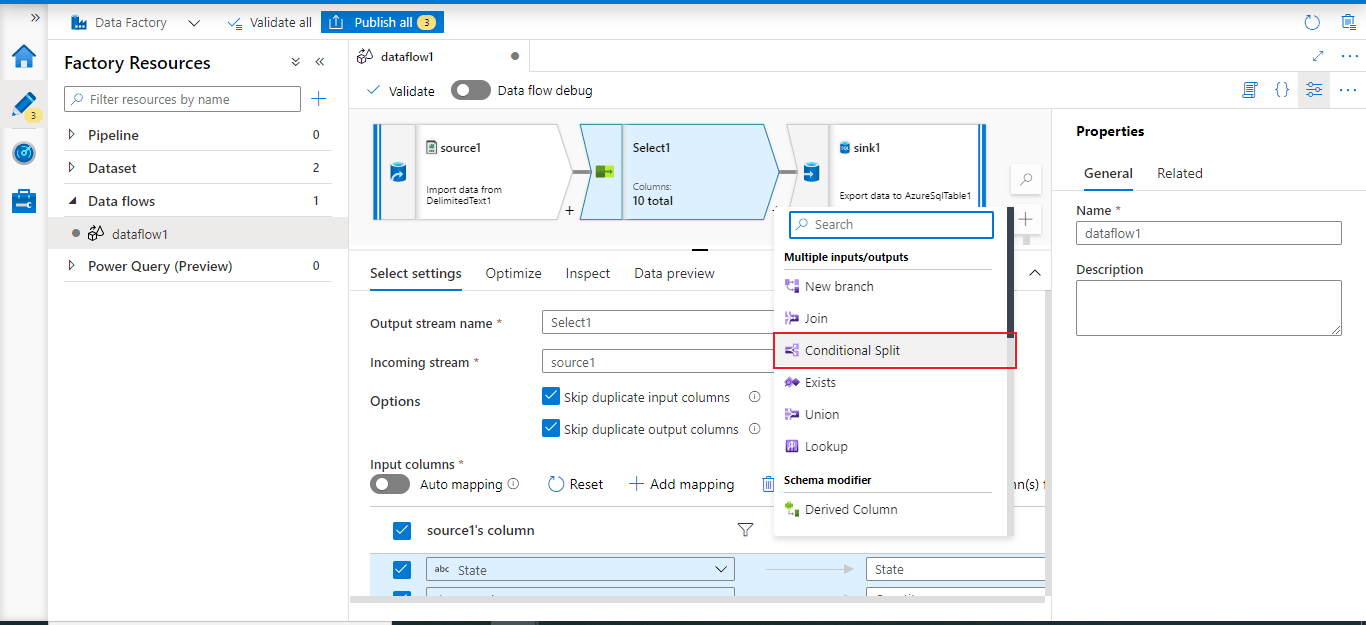This screenshot has height=625, width=1366.
Task: Open the Monitor gauge icon
Action: point(24,153)
